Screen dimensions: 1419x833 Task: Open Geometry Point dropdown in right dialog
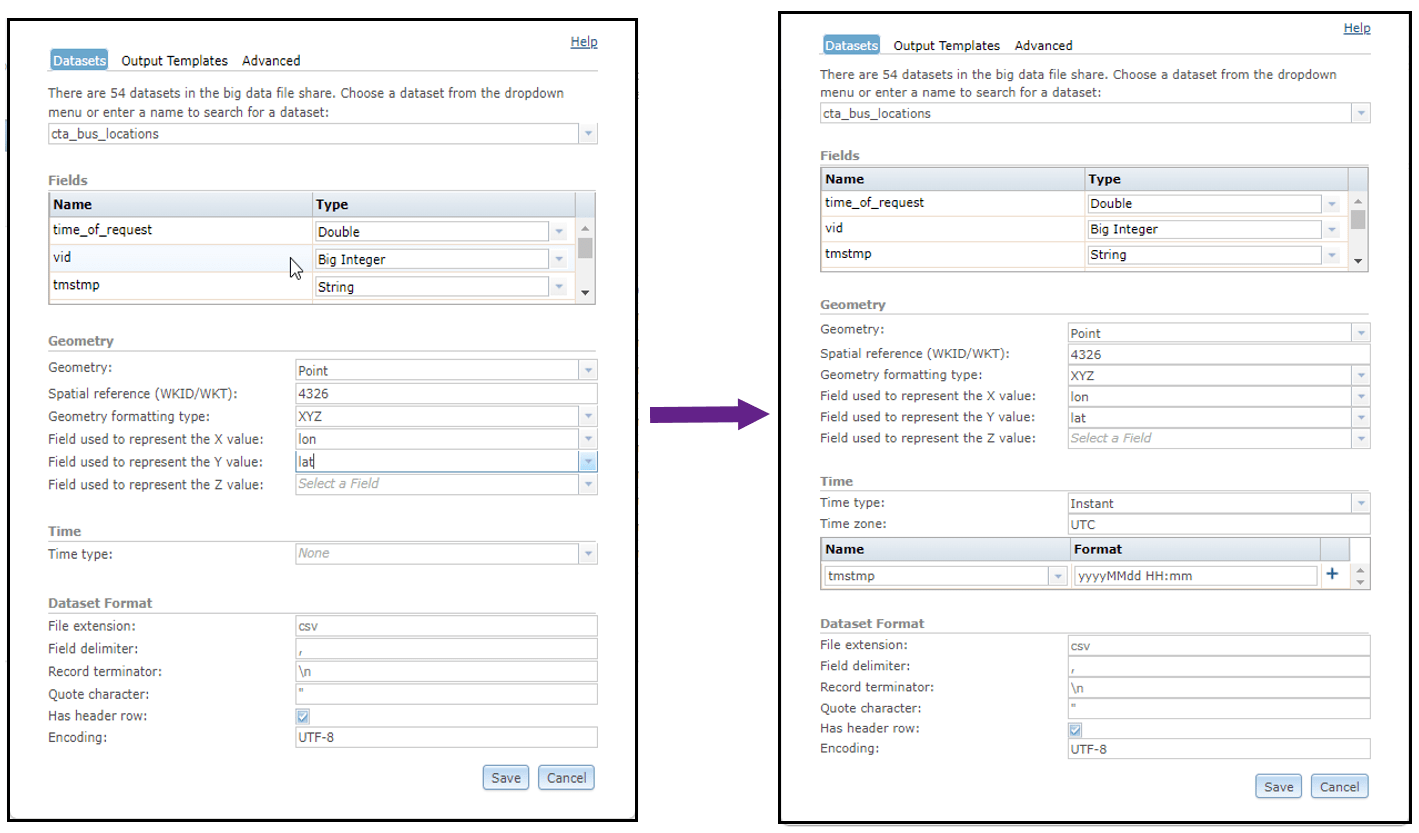1360,333
